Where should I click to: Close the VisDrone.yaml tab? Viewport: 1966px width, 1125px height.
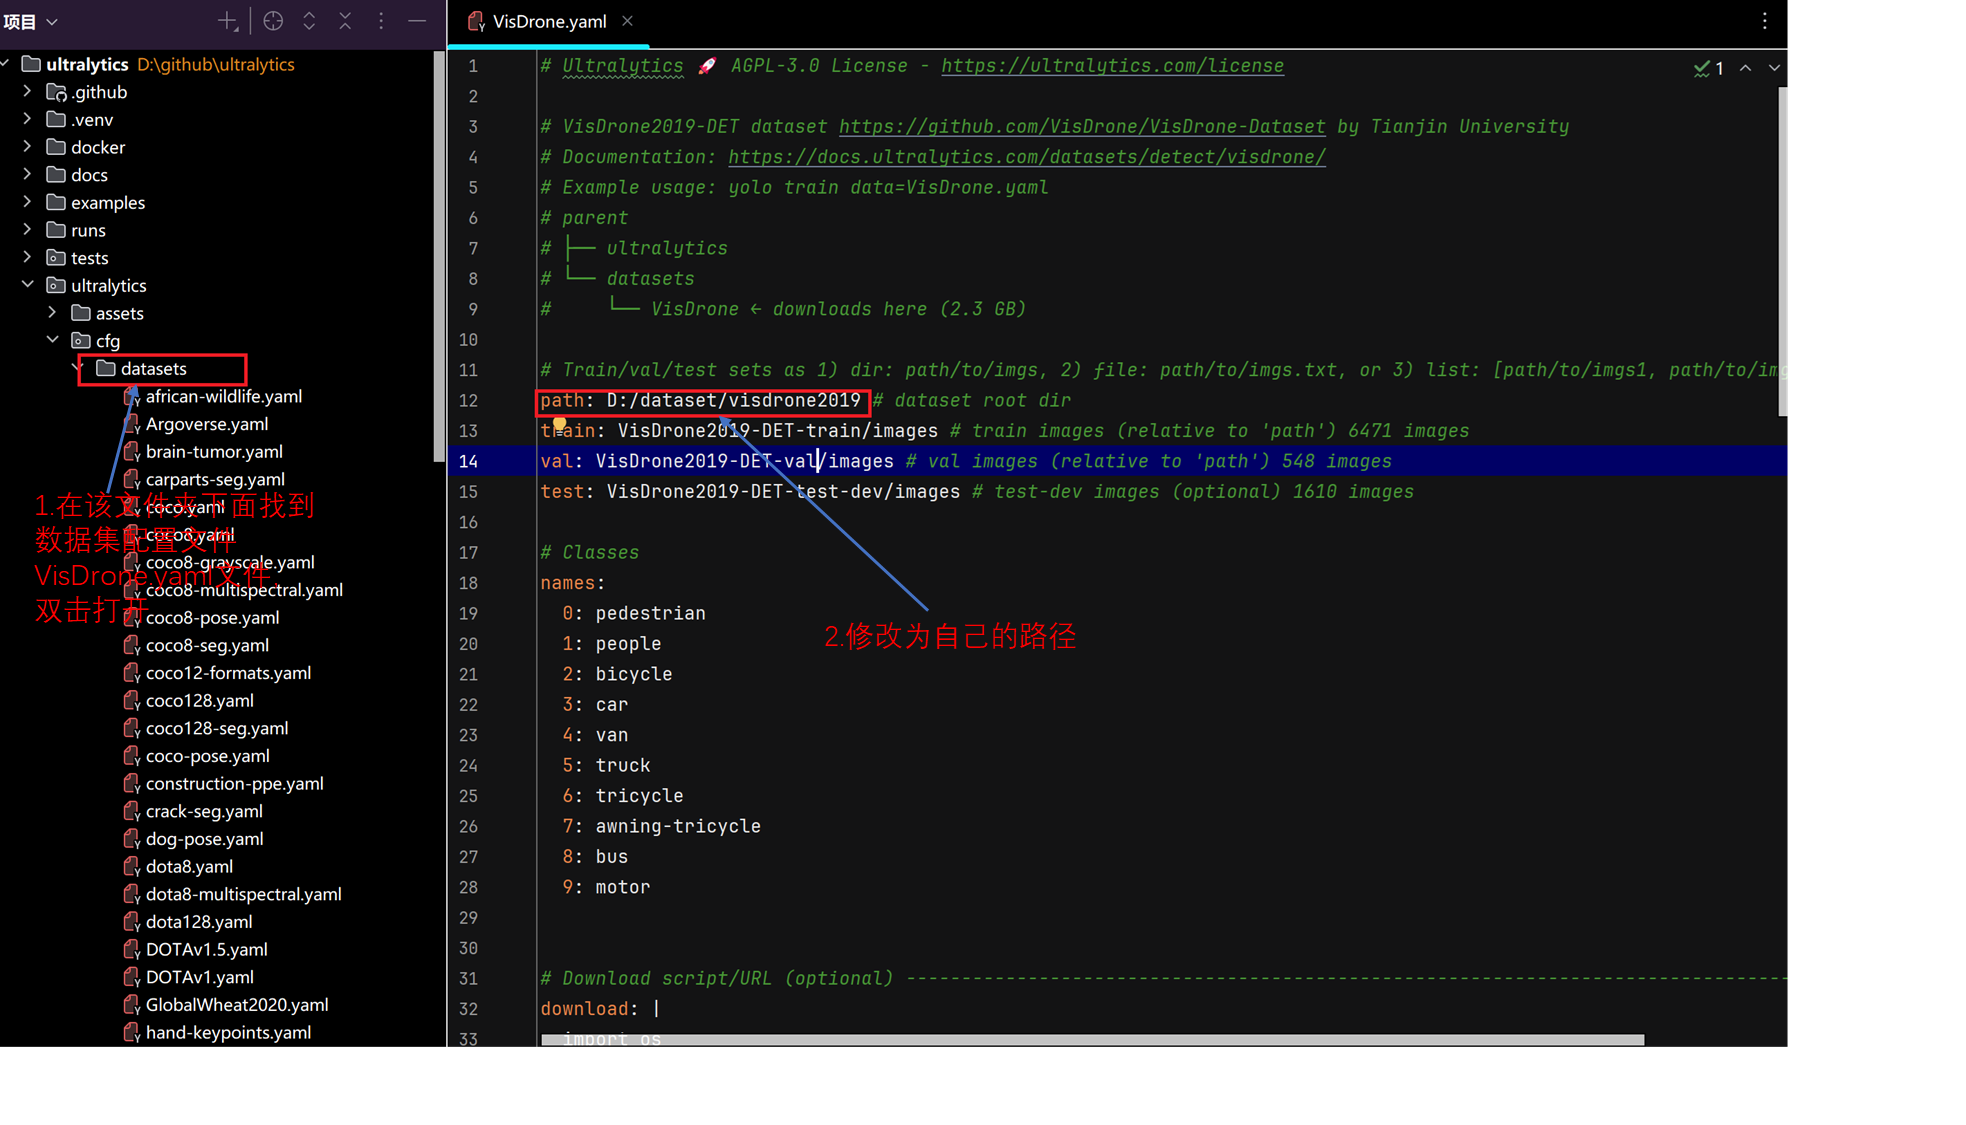(x=627, y=21)
